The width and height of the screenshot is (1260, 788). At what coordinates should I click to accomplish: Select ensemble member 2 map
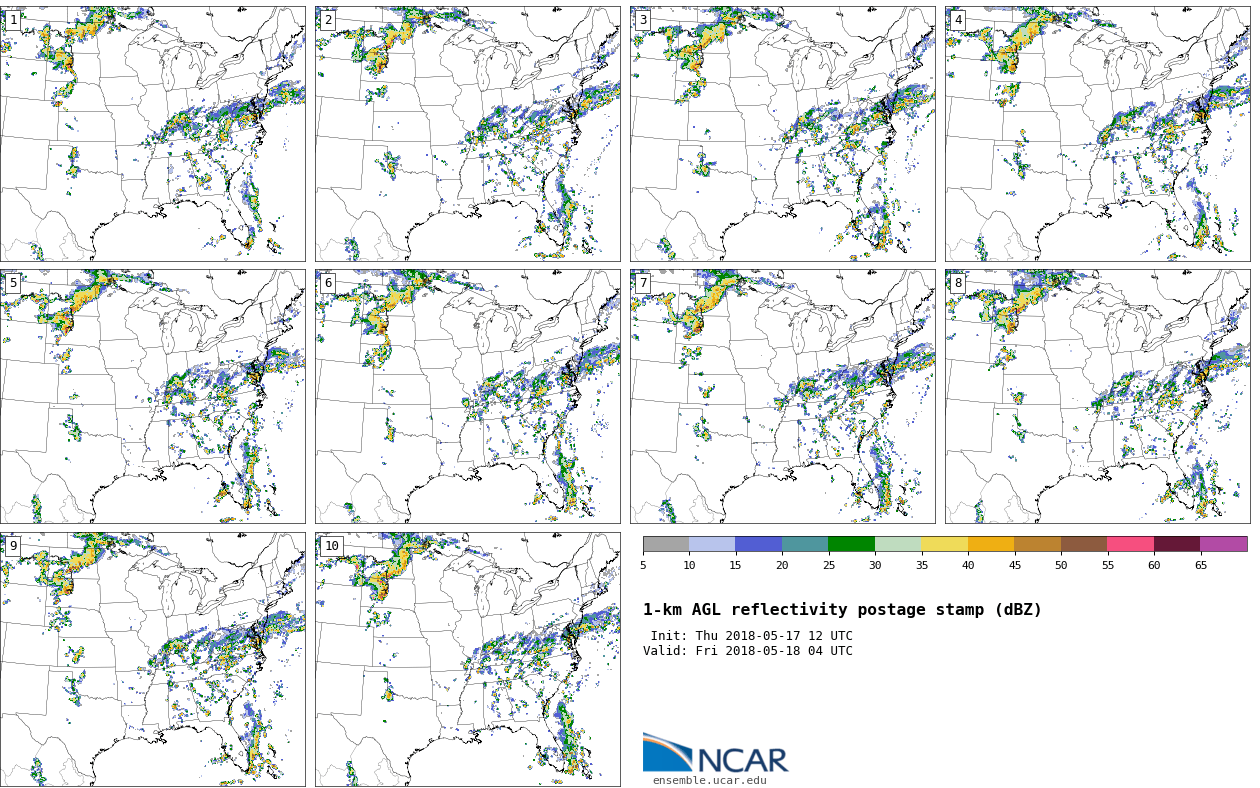click(467, 134)
